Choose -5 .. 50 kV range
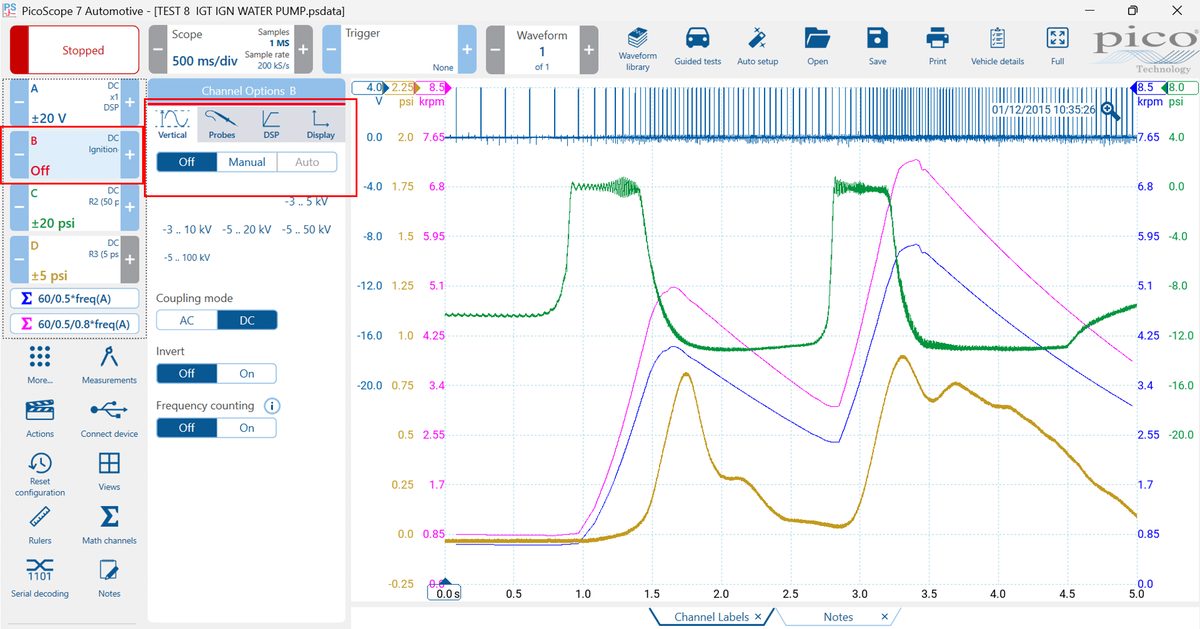Image resolution: width=1200 pixels, height=629 pixels. pos(306,229)
